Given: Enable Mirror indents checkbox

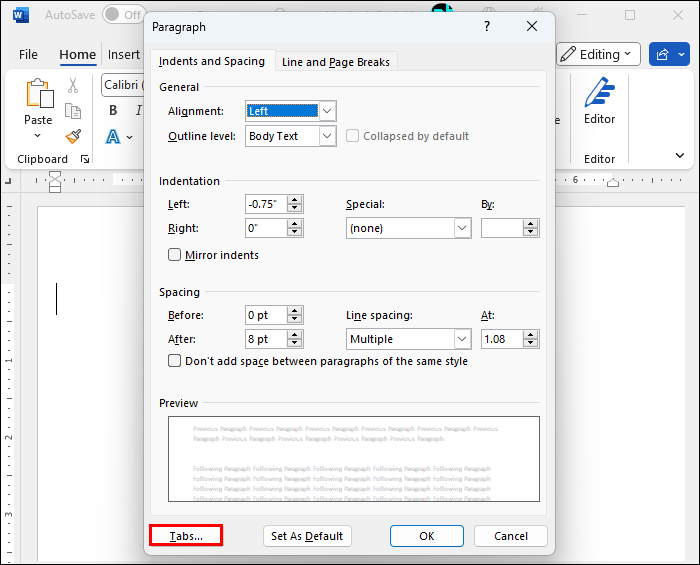Looking at the screenshot, I should pyautogui.click(x=174, y=255).
